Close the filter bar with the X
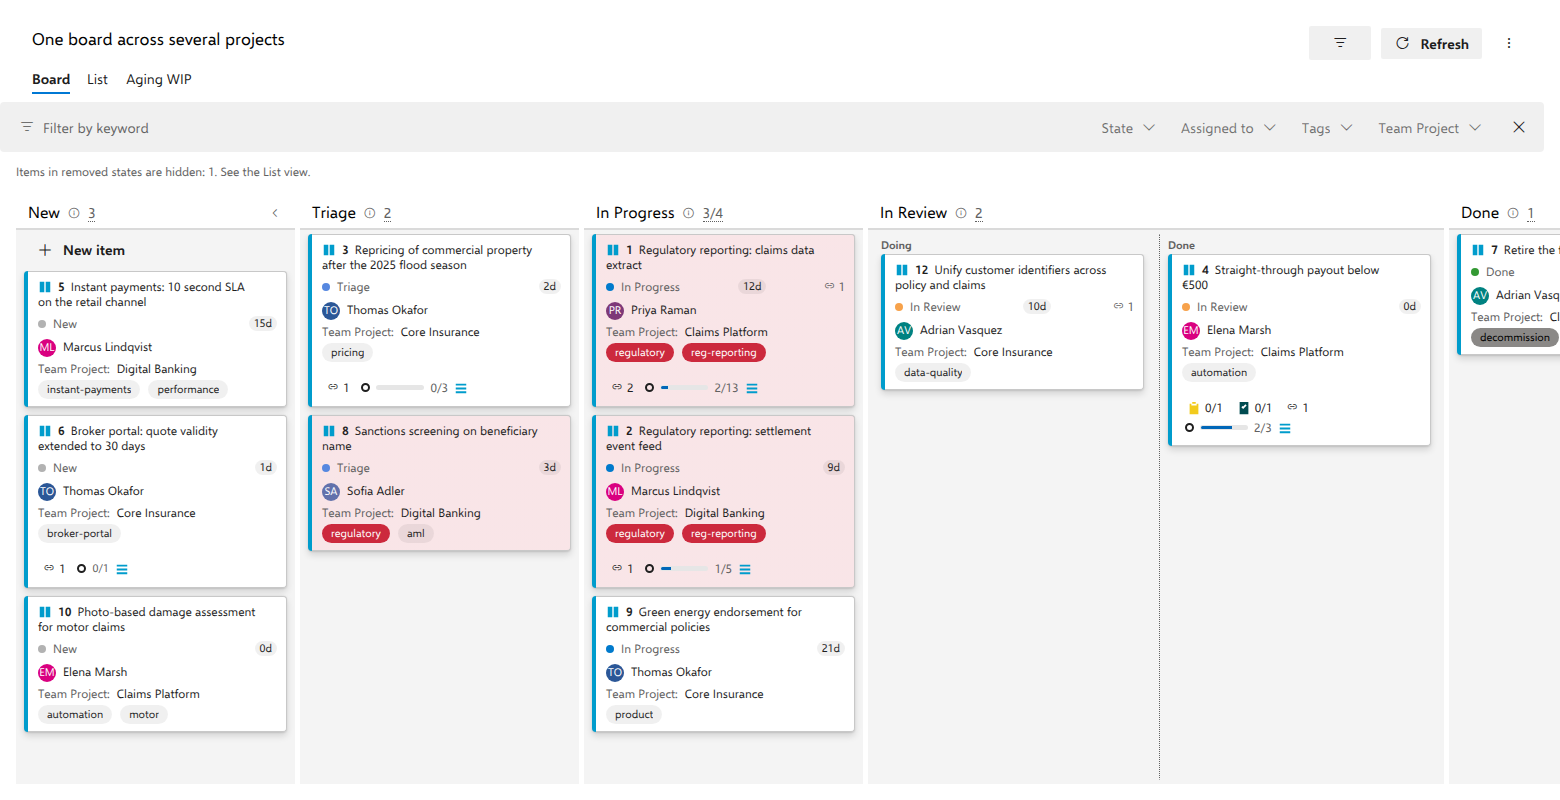Viewport: 1560px width, 800px height. (x=1519, y=127)
